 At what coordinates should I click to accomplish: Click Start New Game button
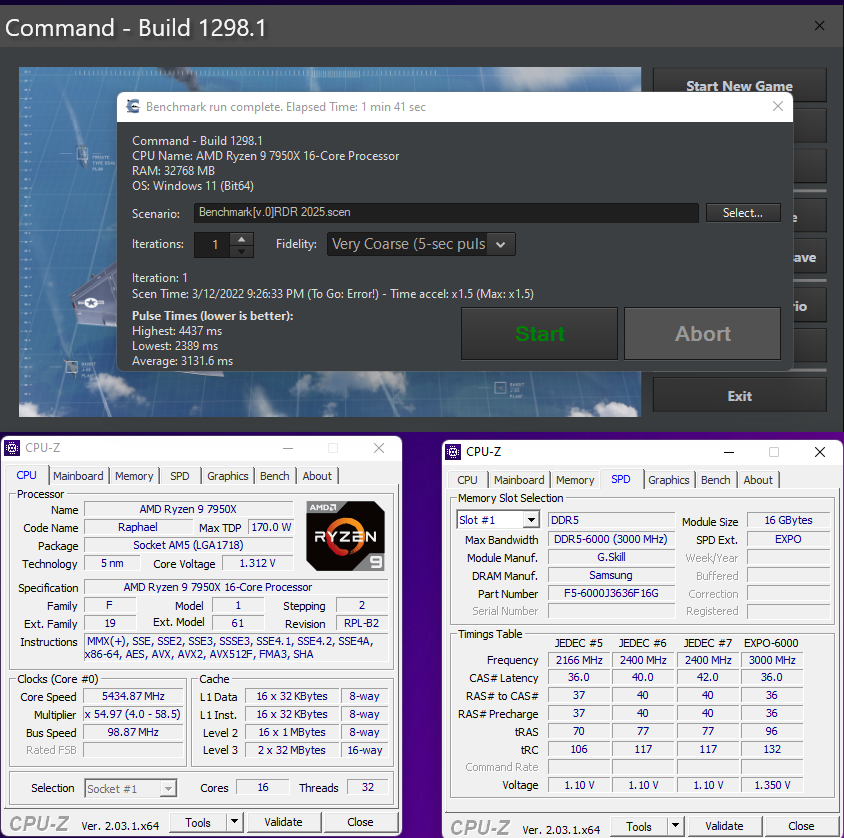tap(740, 86)
